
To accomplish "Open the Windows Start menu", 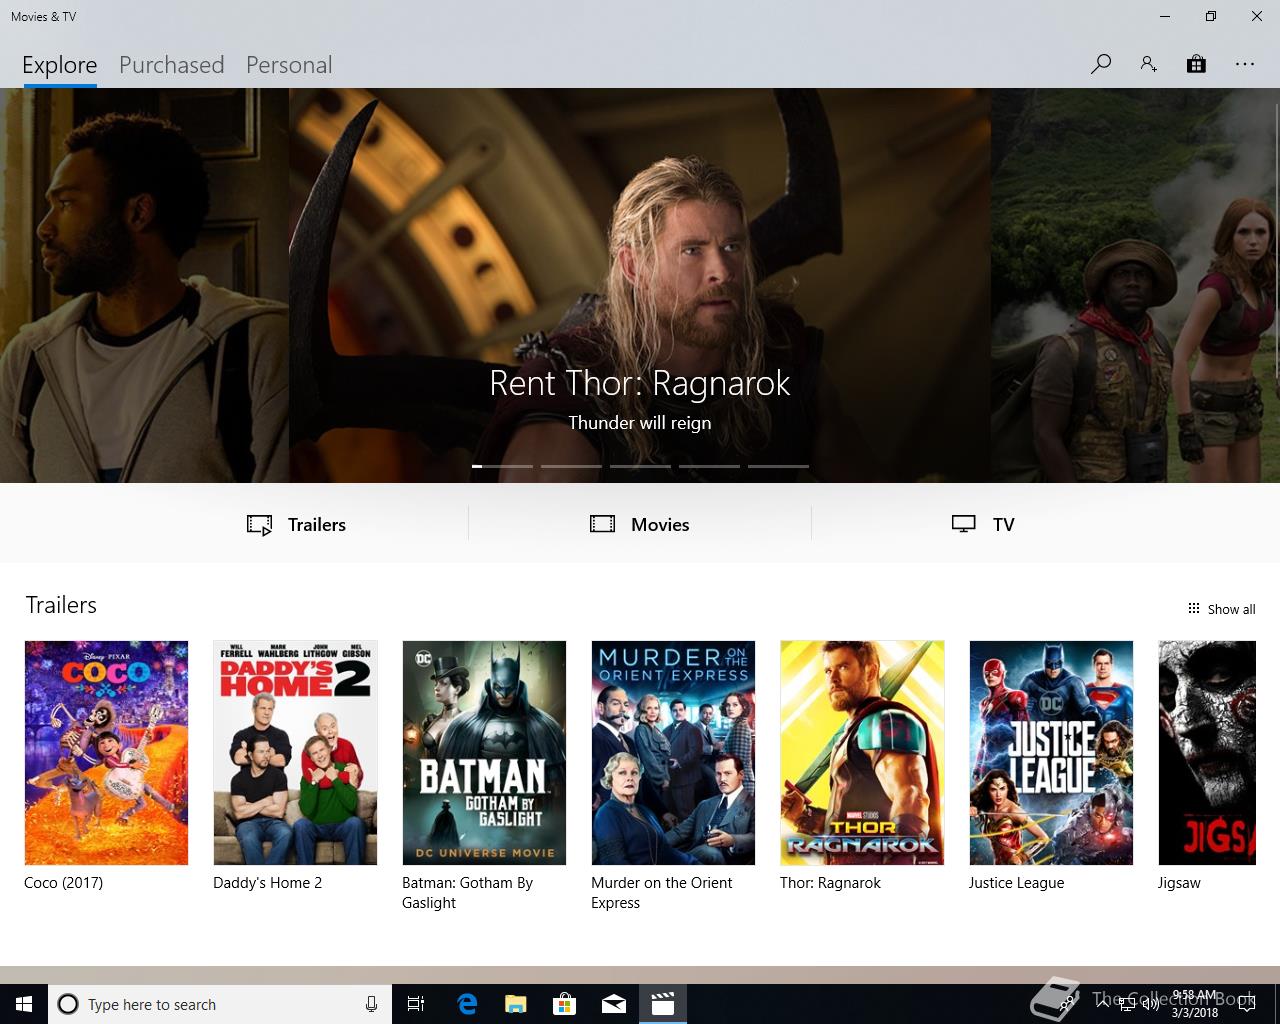I will 24,1004.
